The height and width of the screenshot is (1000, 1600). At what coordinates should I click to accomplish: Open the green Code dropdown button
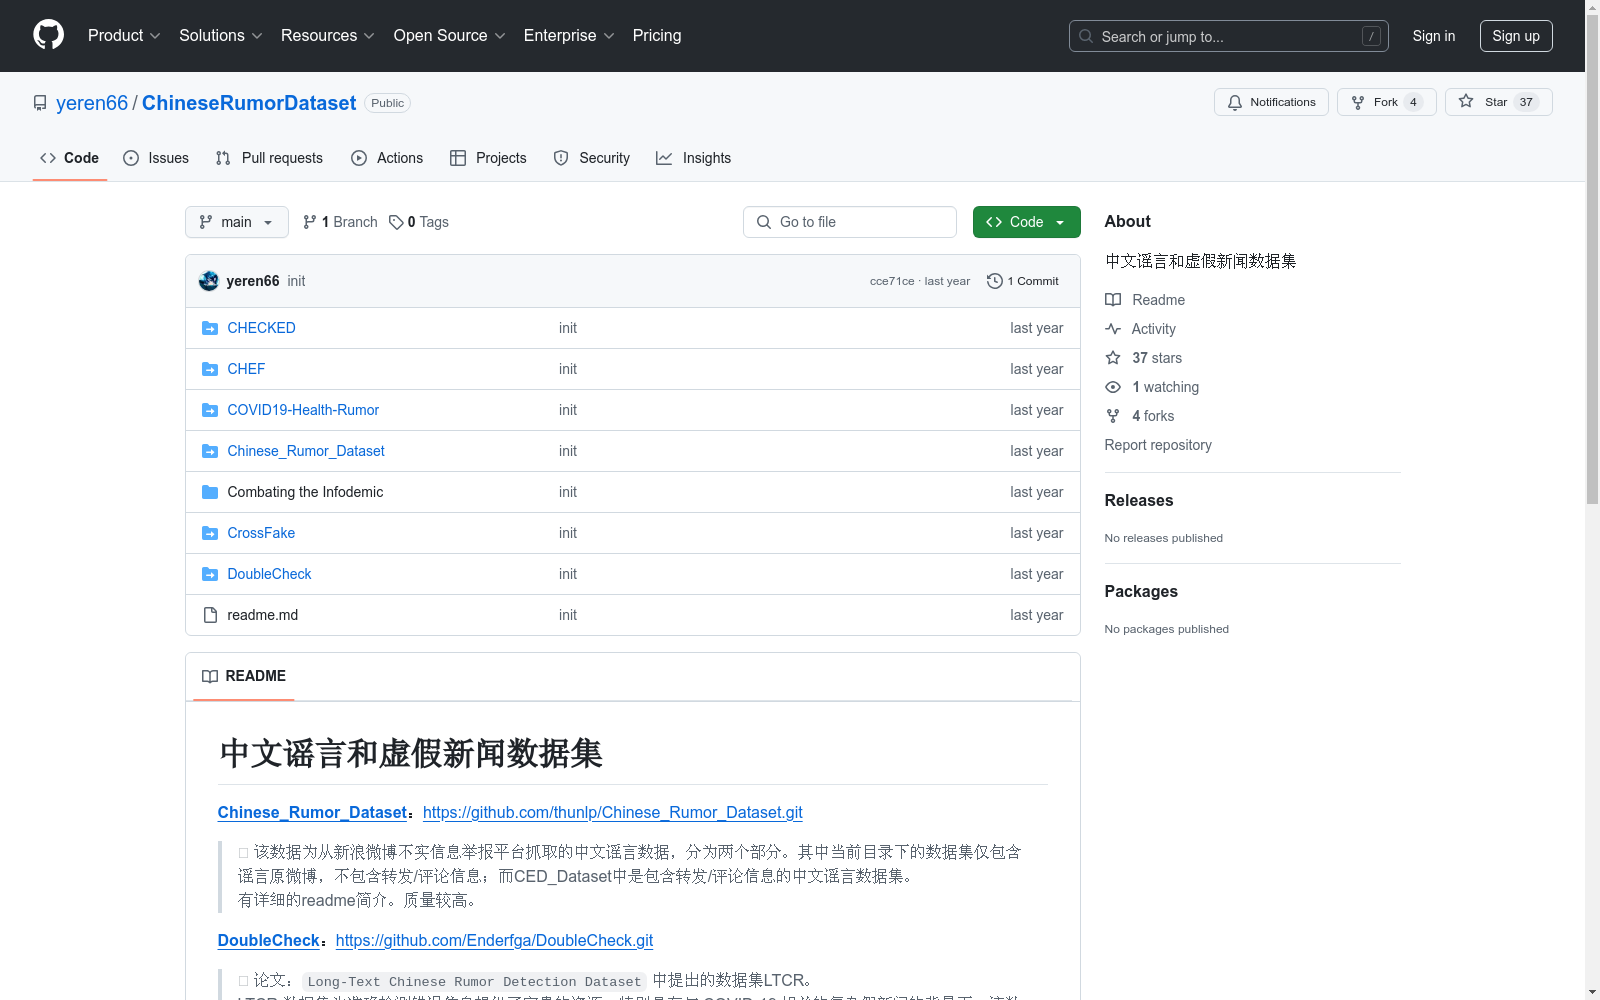point(1026,222)
